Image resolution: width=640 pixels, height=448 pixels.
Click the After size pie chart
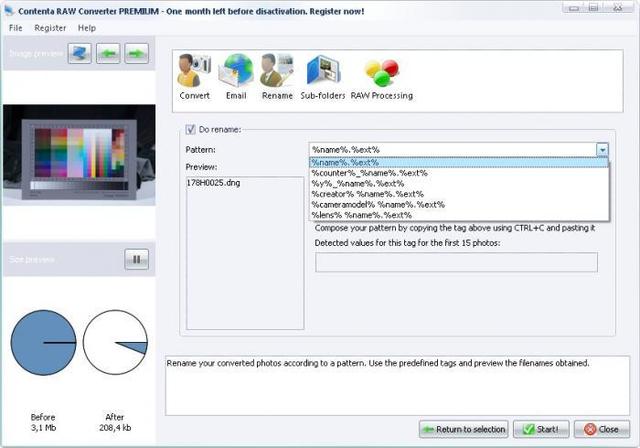click(115, 343)
